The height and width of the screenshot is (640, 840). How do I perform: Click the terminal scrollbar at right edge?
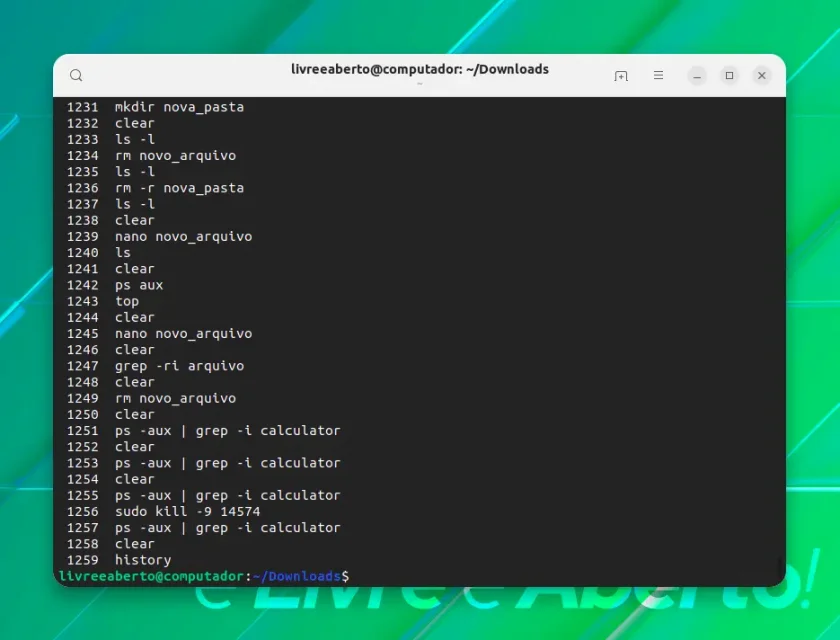pyautogui.click(x=781, y=568)
